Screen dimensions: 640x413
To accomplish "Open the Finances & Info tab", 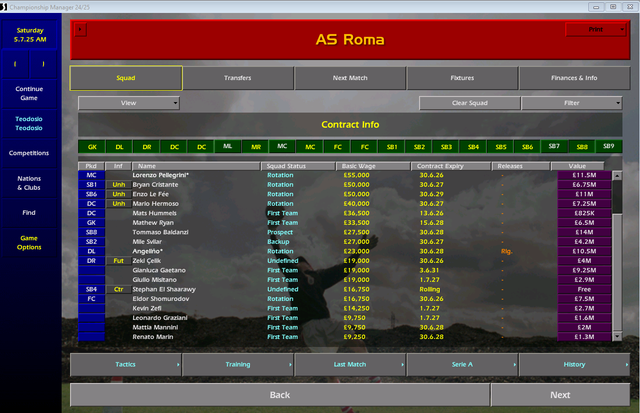I will [x=574, y=78].
